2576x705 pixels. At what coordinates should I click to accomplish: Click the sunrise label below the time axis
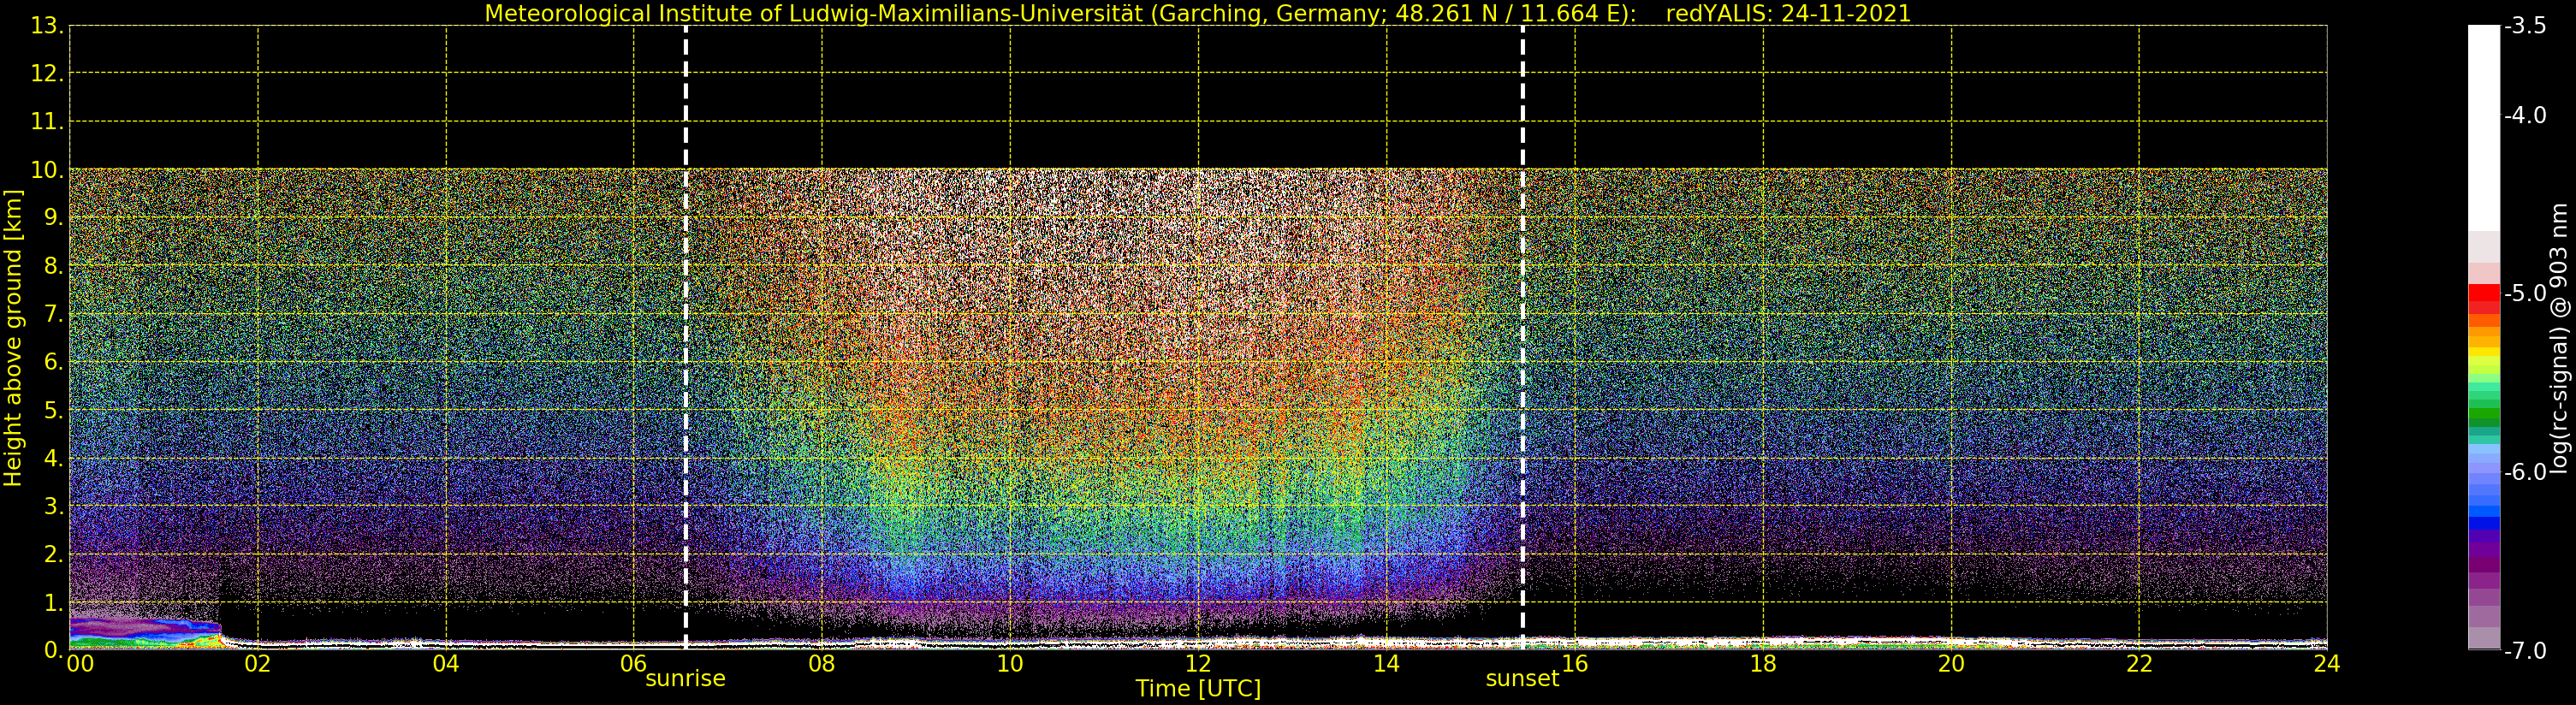coord(685,679)
